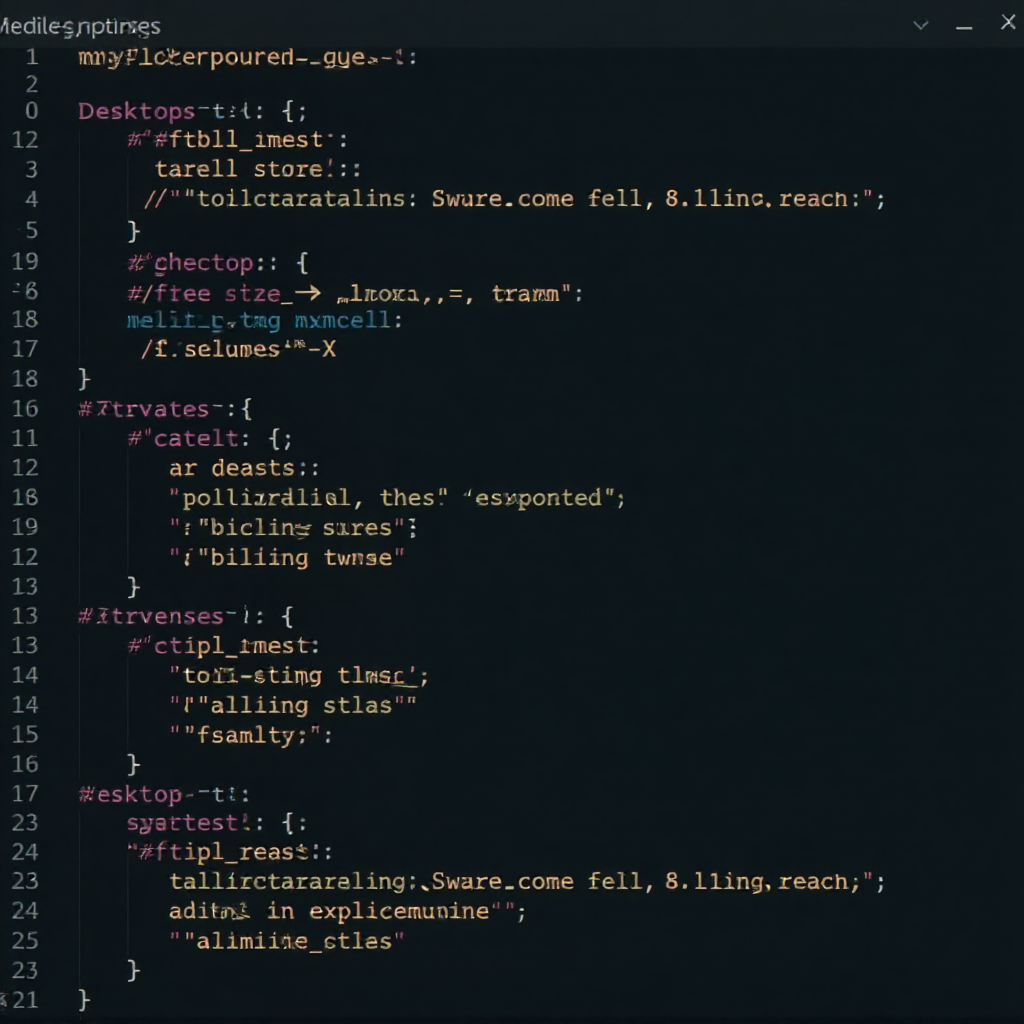Screen dimensions: 1024x1024
Task: Click the '/f.selumes' line
Action: pyautogui.click(x=238, y=349)
